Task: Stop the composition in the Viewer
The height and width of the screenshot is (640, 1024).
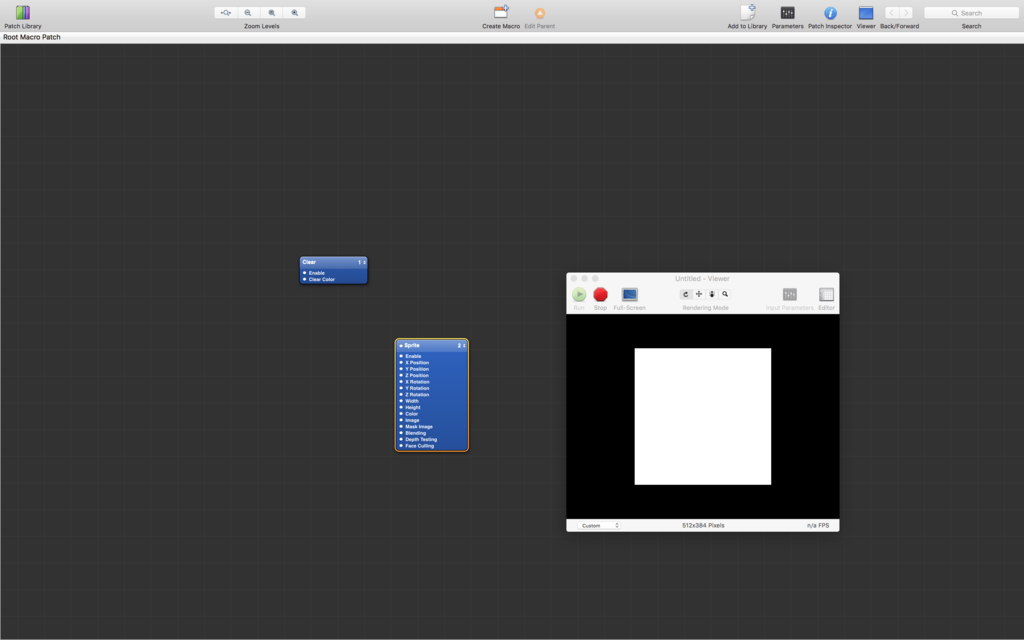Action: tap(600, 295)
